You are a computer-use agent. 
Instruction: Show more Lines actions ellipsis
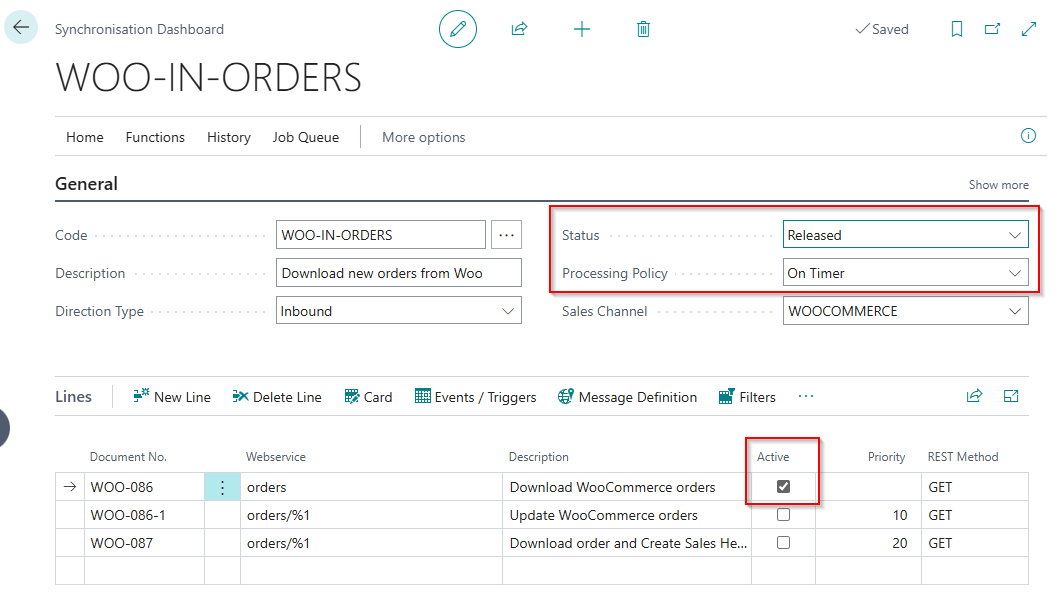[806, 396]
